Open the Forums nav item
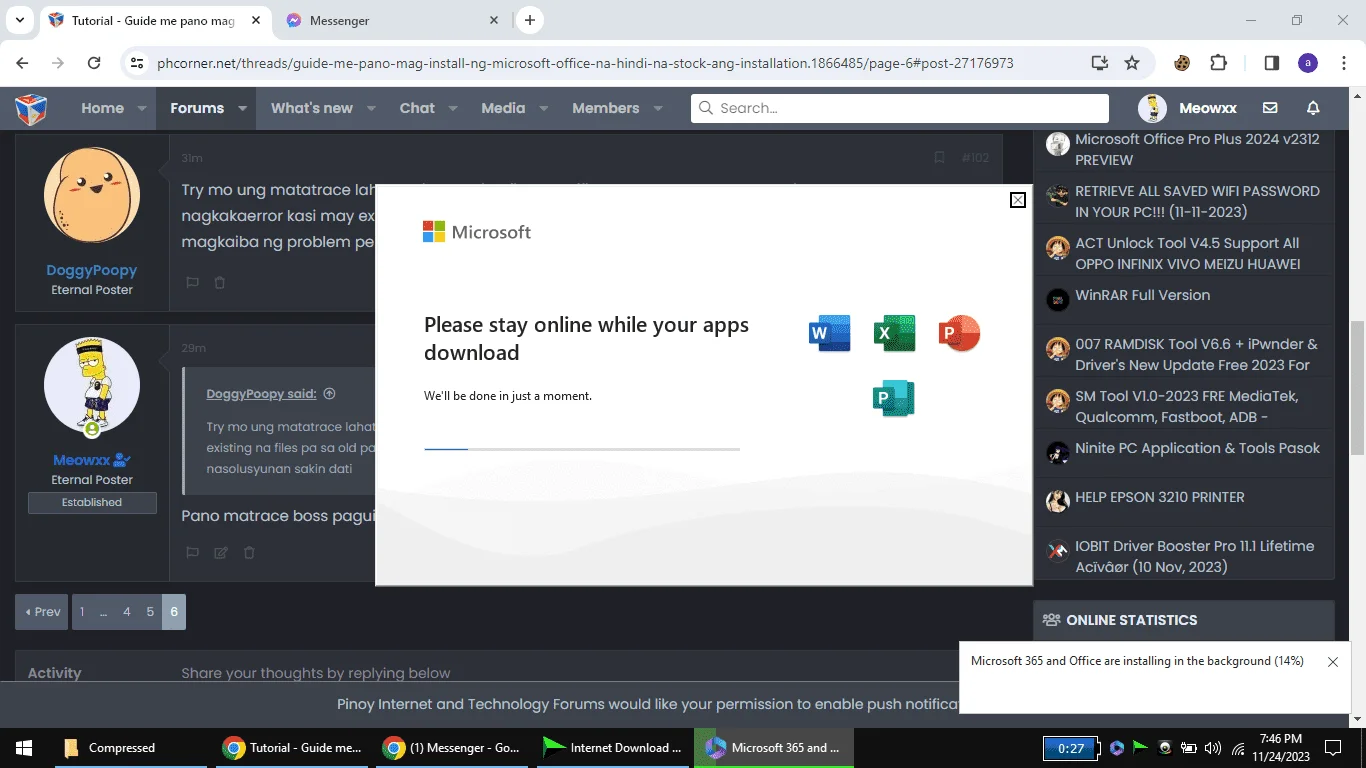The image size is (1366, 768). [x=197, y=108]
